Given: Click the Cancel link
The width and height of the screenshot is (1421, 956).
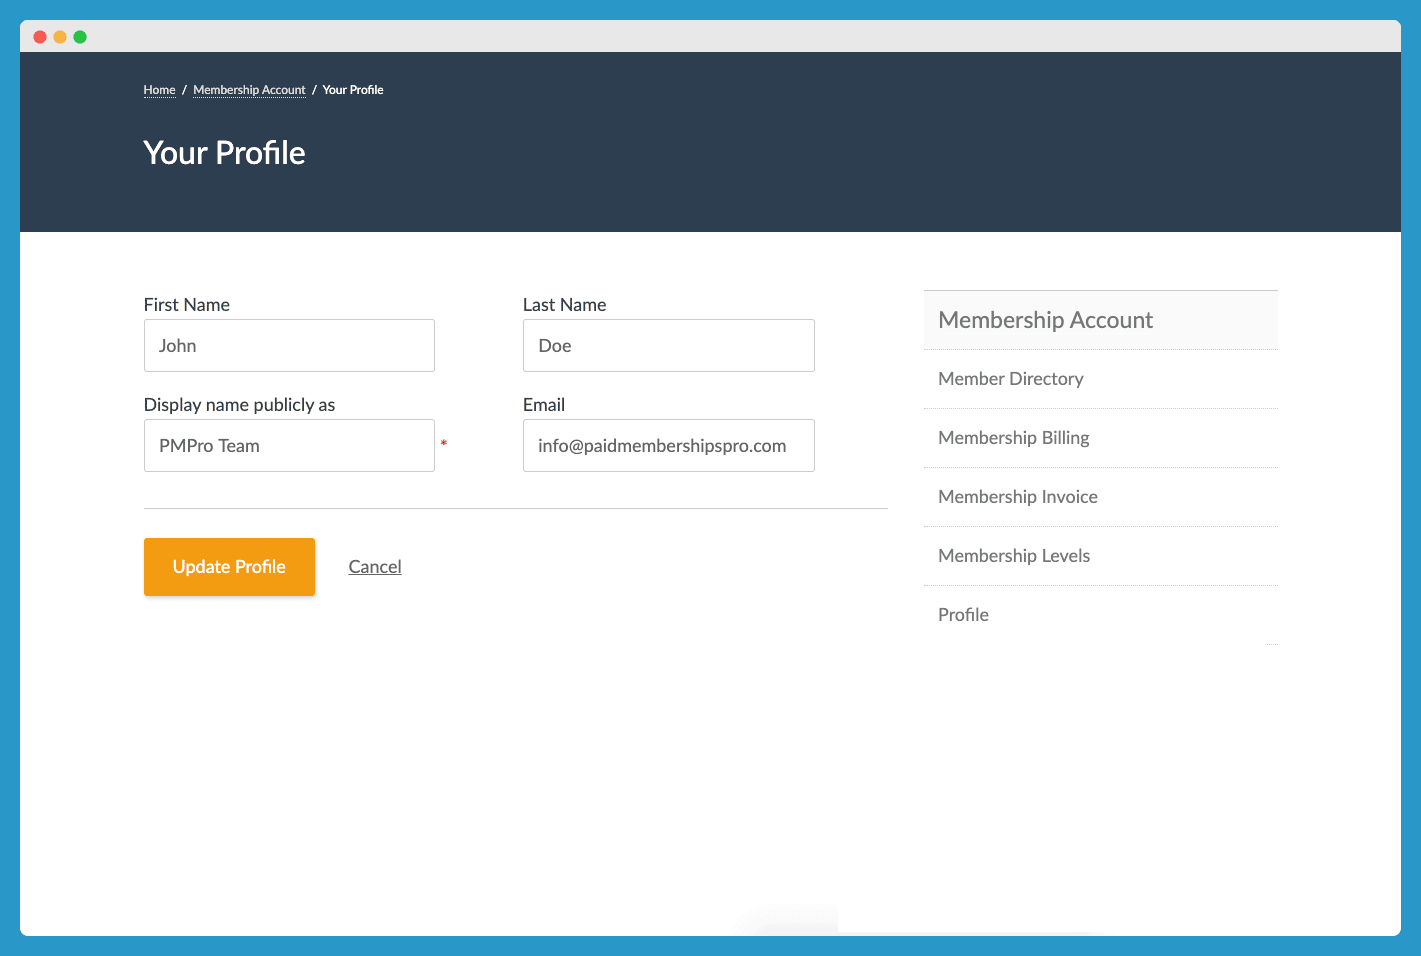Looking at the screenshot, I should pyautogui.click(x=375, y=567).
